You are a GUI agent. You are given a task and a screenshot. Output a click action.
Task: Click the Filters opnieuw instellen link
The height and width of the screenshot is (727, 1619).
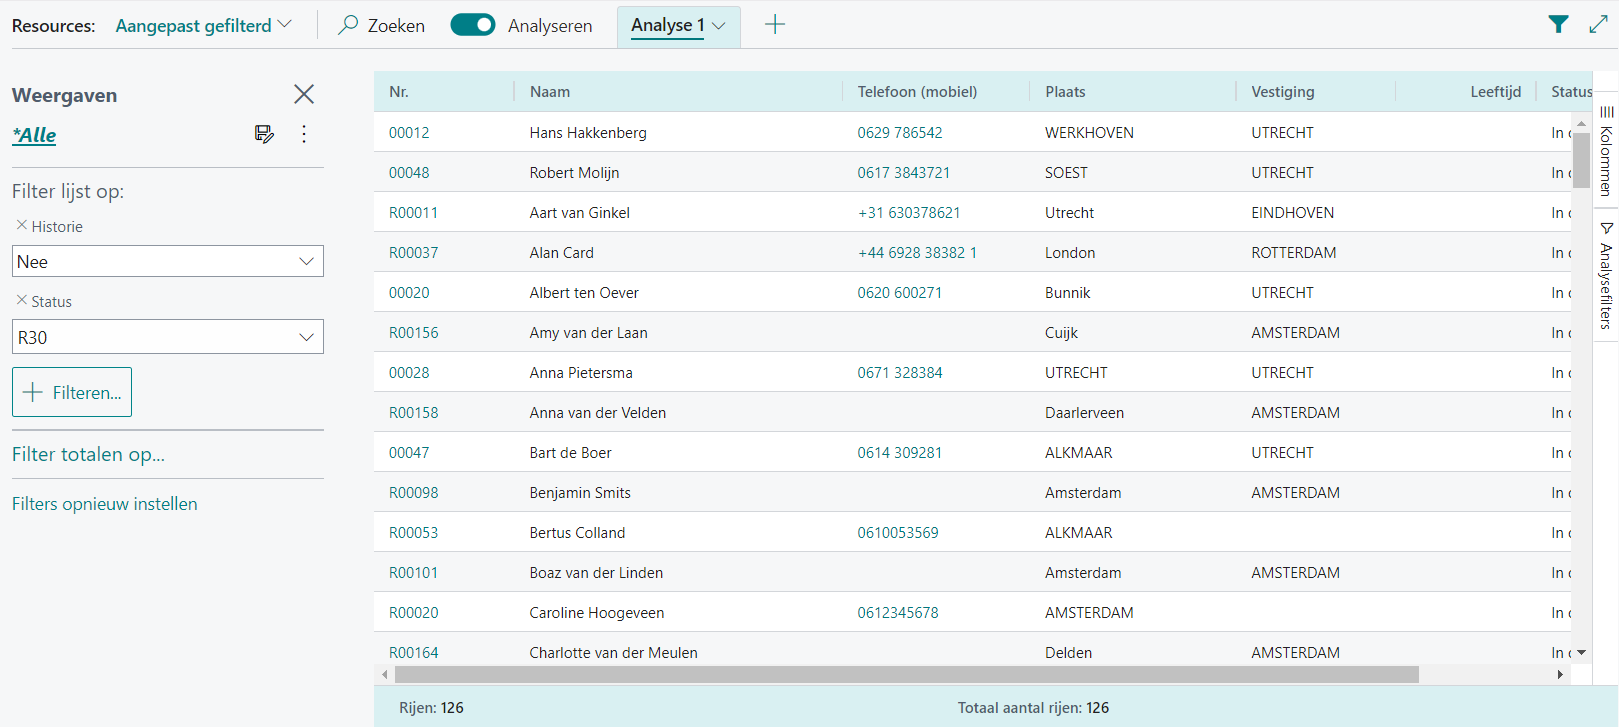[x=105, y=504]
